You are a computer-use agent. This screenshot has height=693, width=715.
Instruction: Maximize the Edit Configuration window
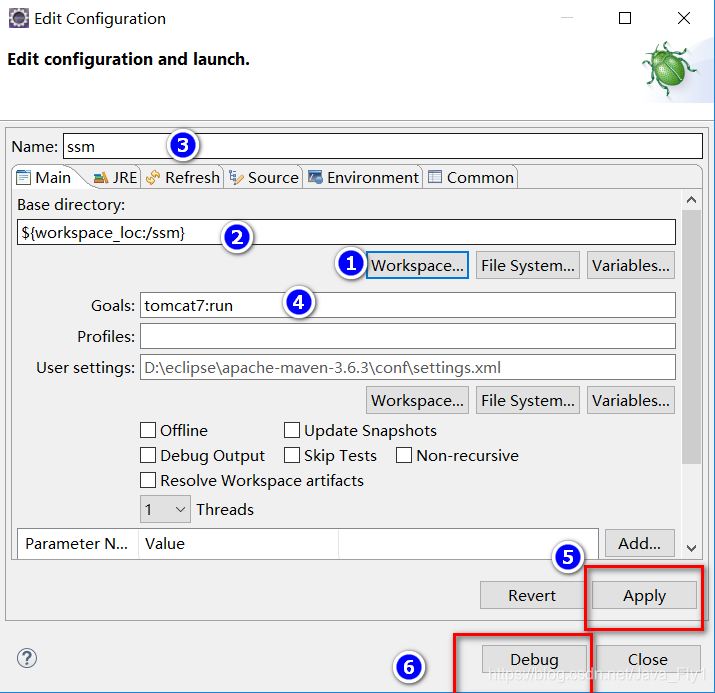tap(625, 18)
